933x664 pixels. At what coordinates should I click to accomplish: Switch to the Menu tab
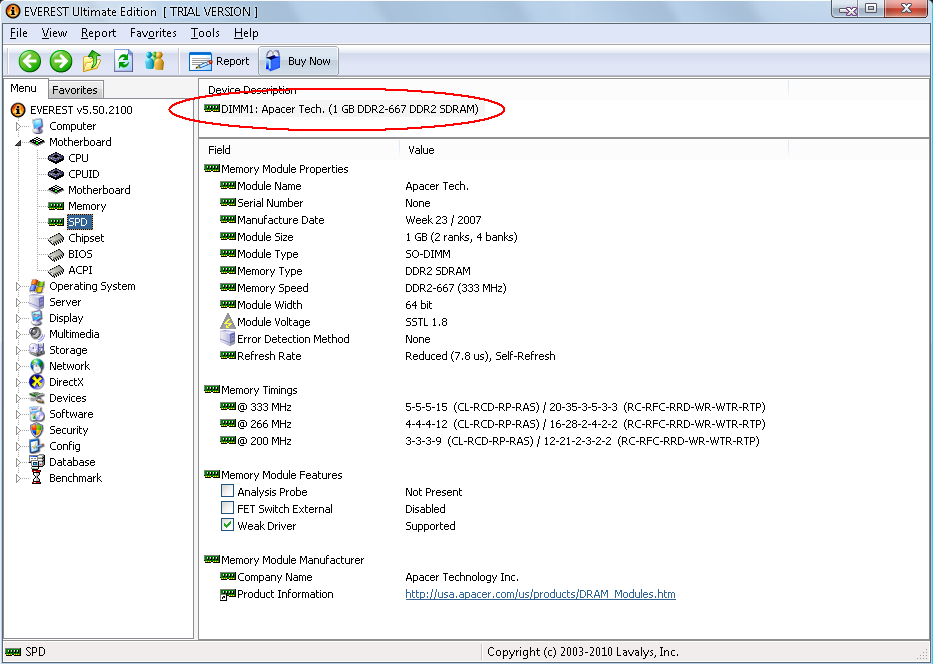(x=24, y=88)
